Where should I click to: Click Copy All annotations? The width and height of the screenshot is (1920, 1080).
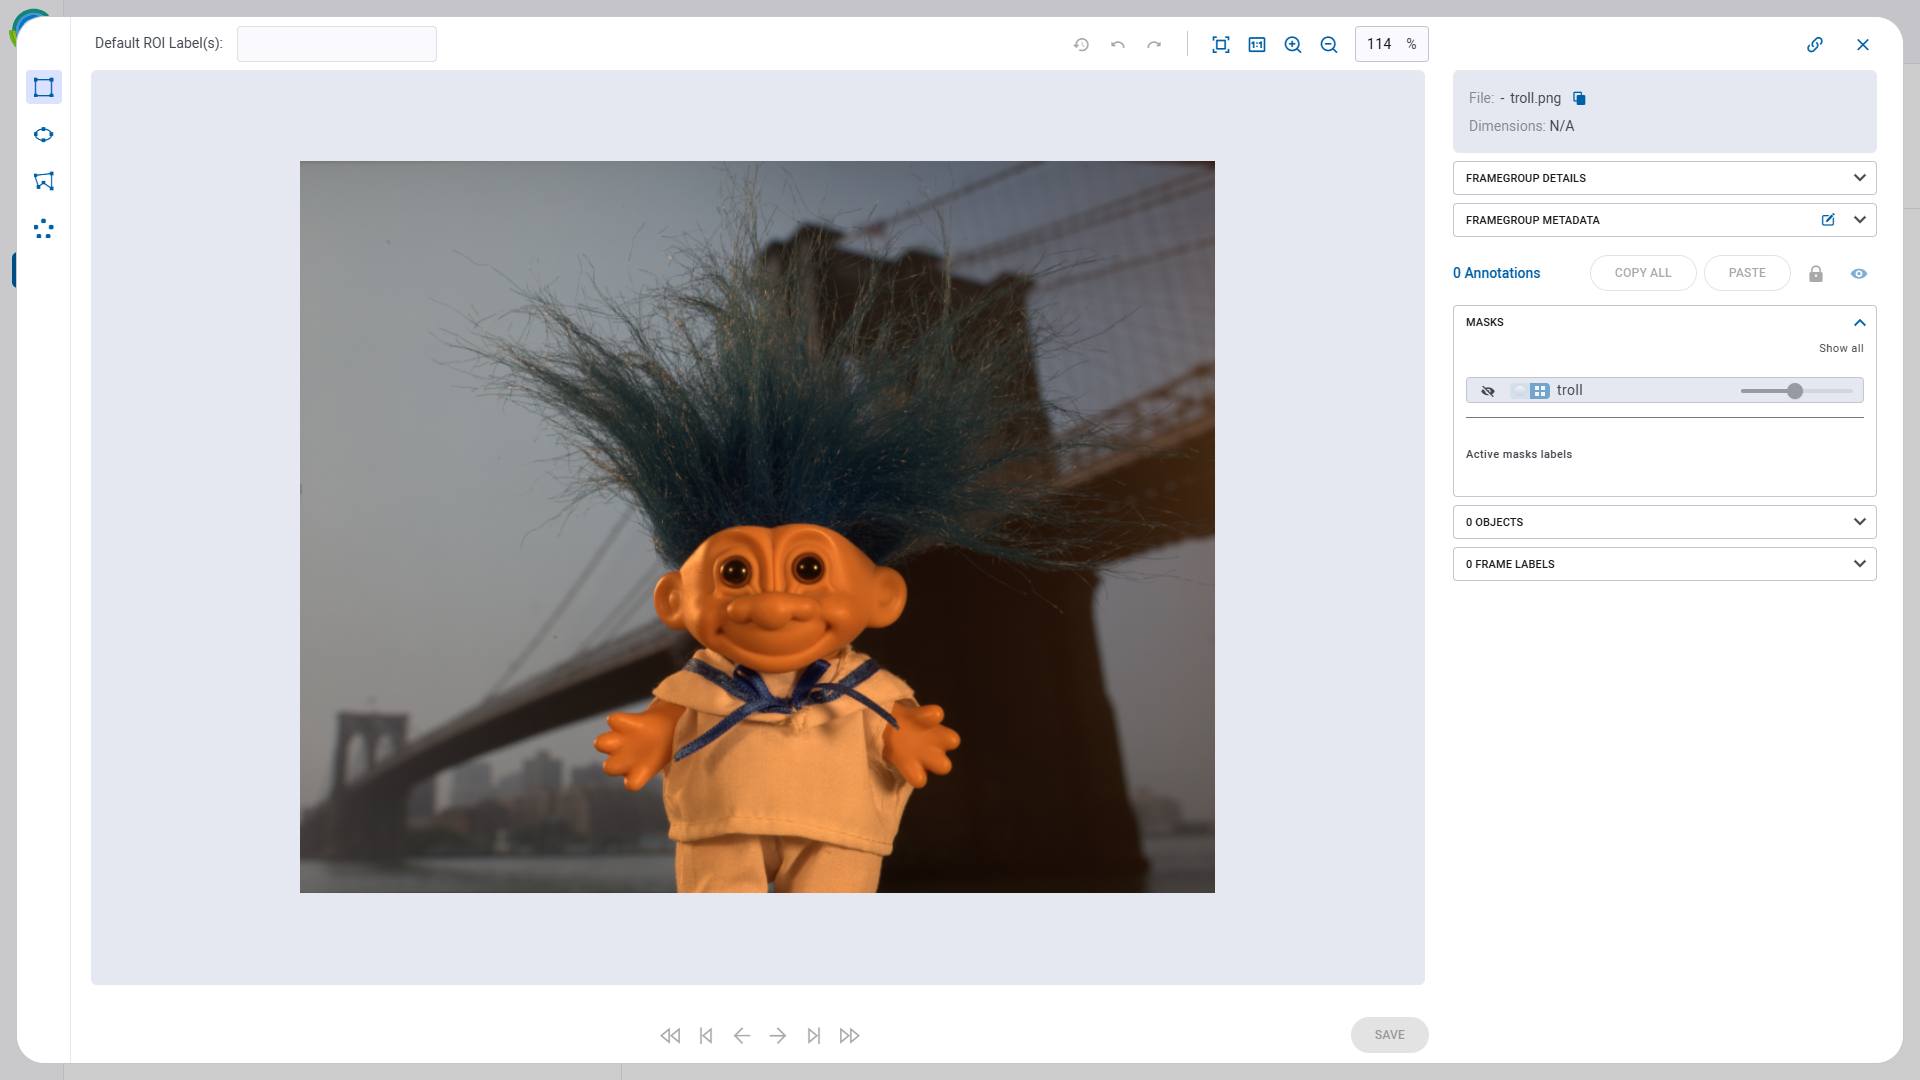(x=1642, y=272)
